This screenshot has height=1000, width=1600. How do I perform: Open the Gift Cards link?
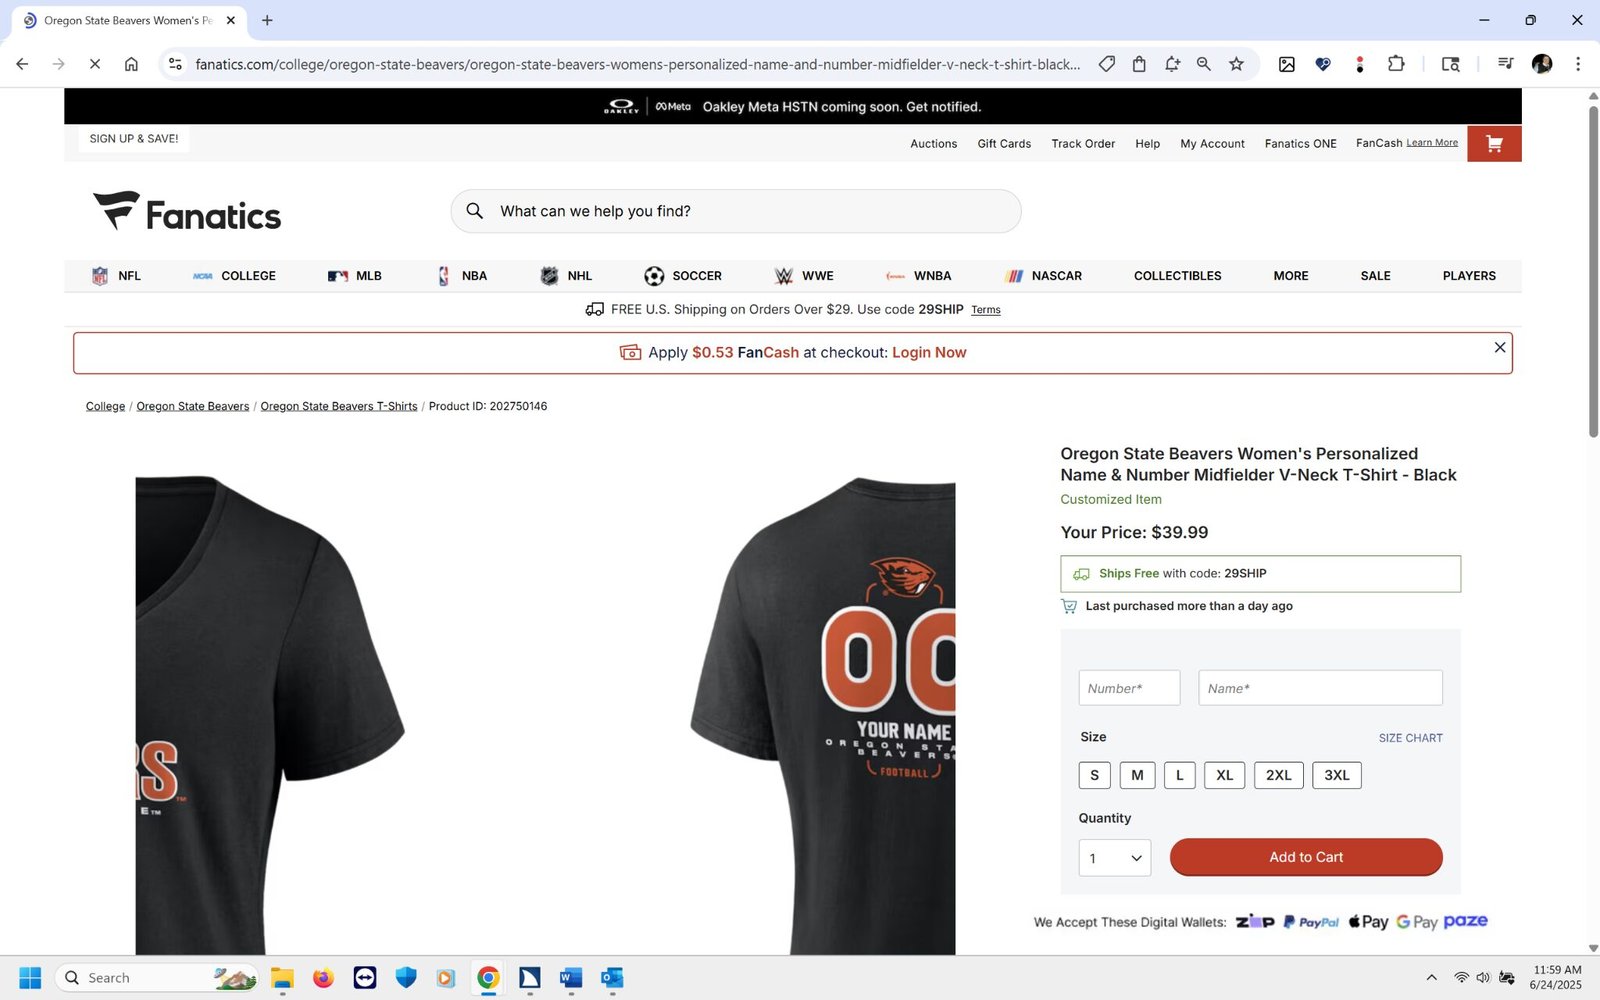(1004, 144)
